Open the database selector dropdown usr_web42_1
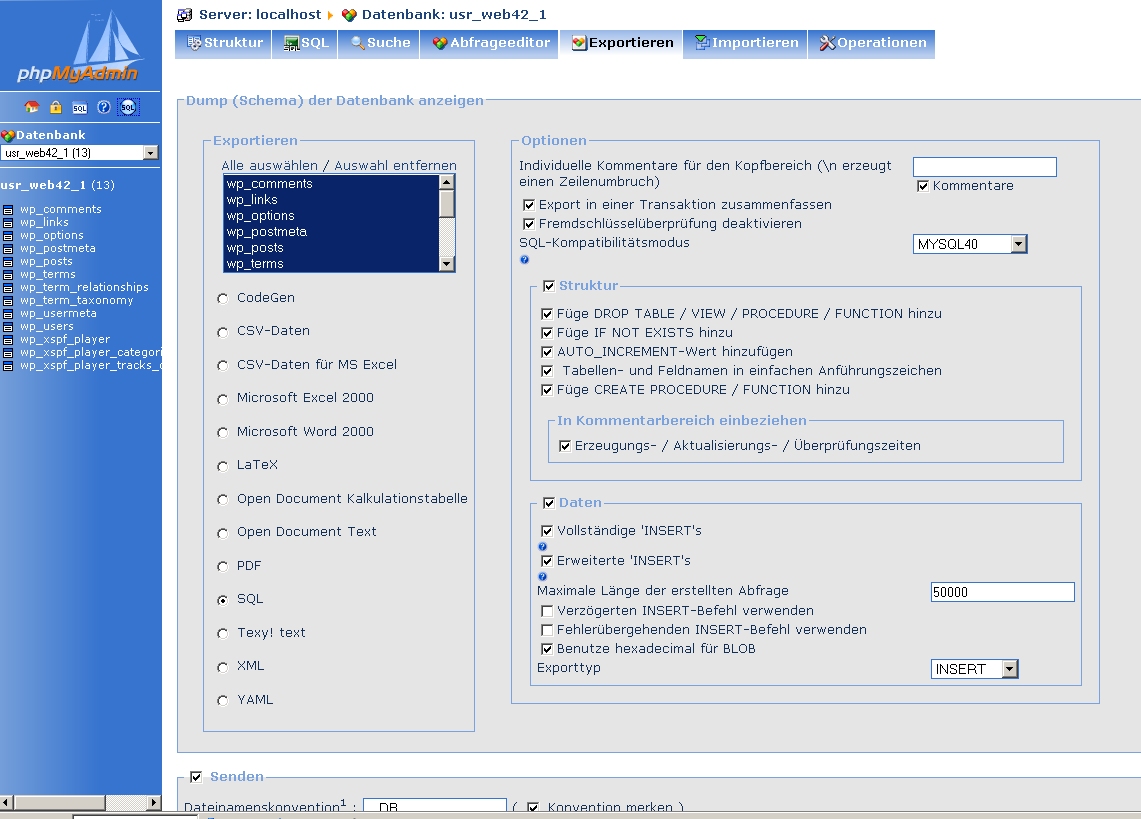1141x819 pixels. click(x=79, y=153)
